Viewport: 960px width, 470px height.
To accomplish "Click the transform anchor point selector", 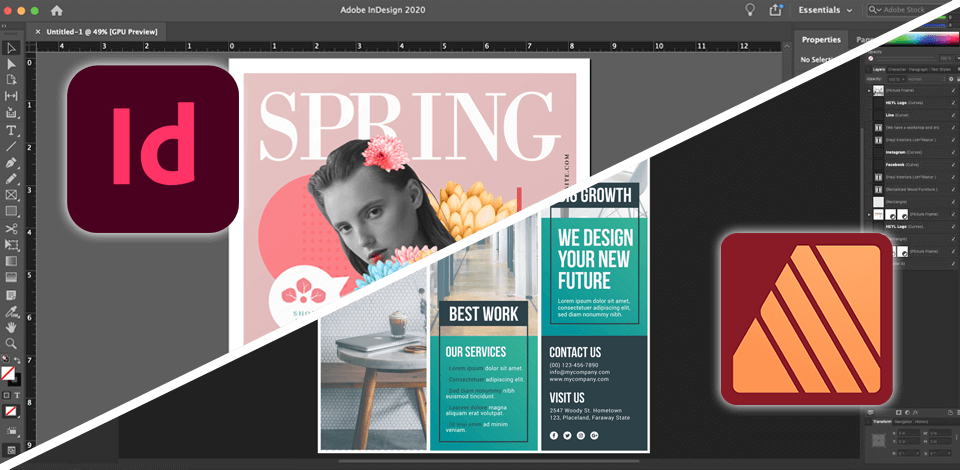I will [x=879, y=441].
